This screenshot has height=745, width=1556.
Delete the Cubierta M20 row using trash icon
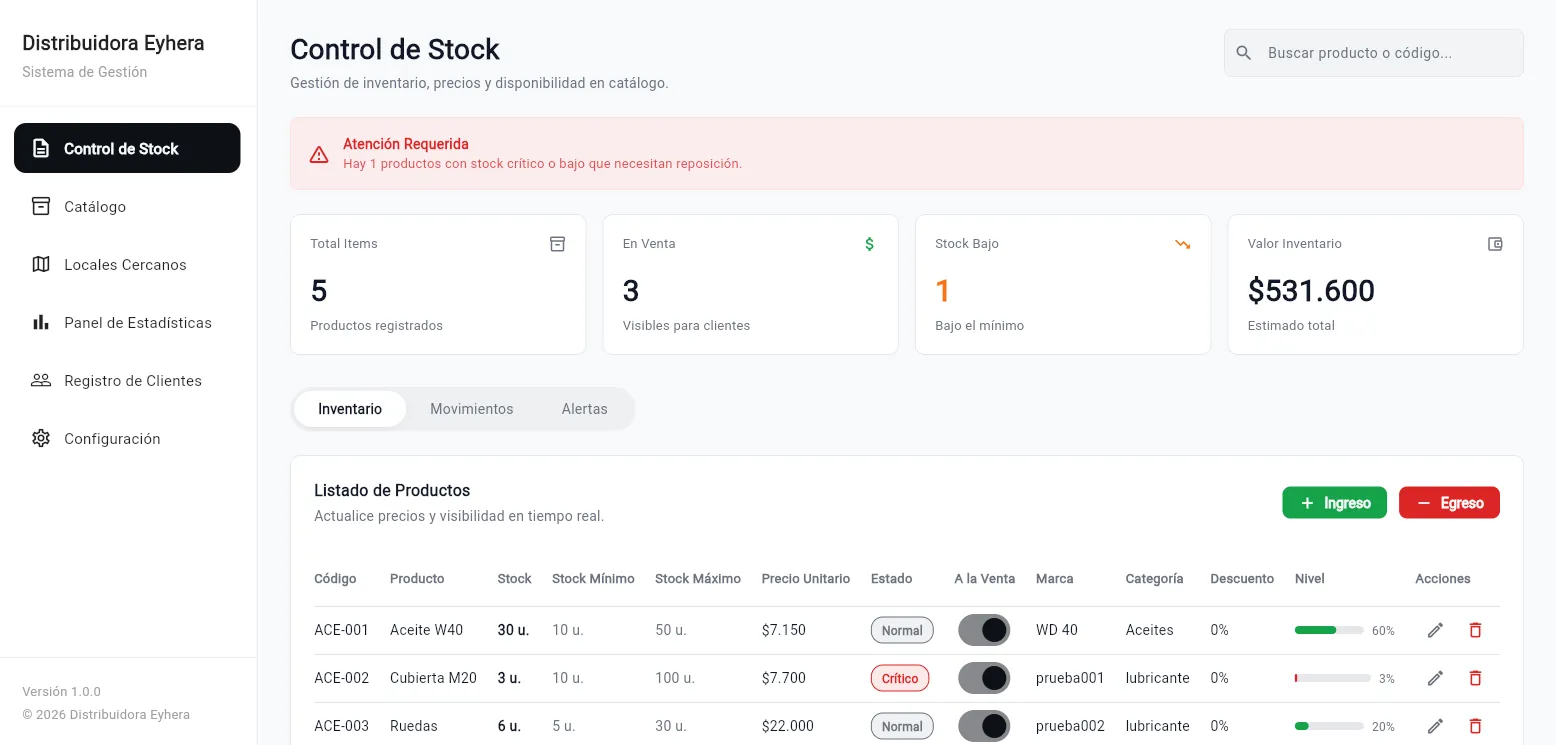point(1474,678)
